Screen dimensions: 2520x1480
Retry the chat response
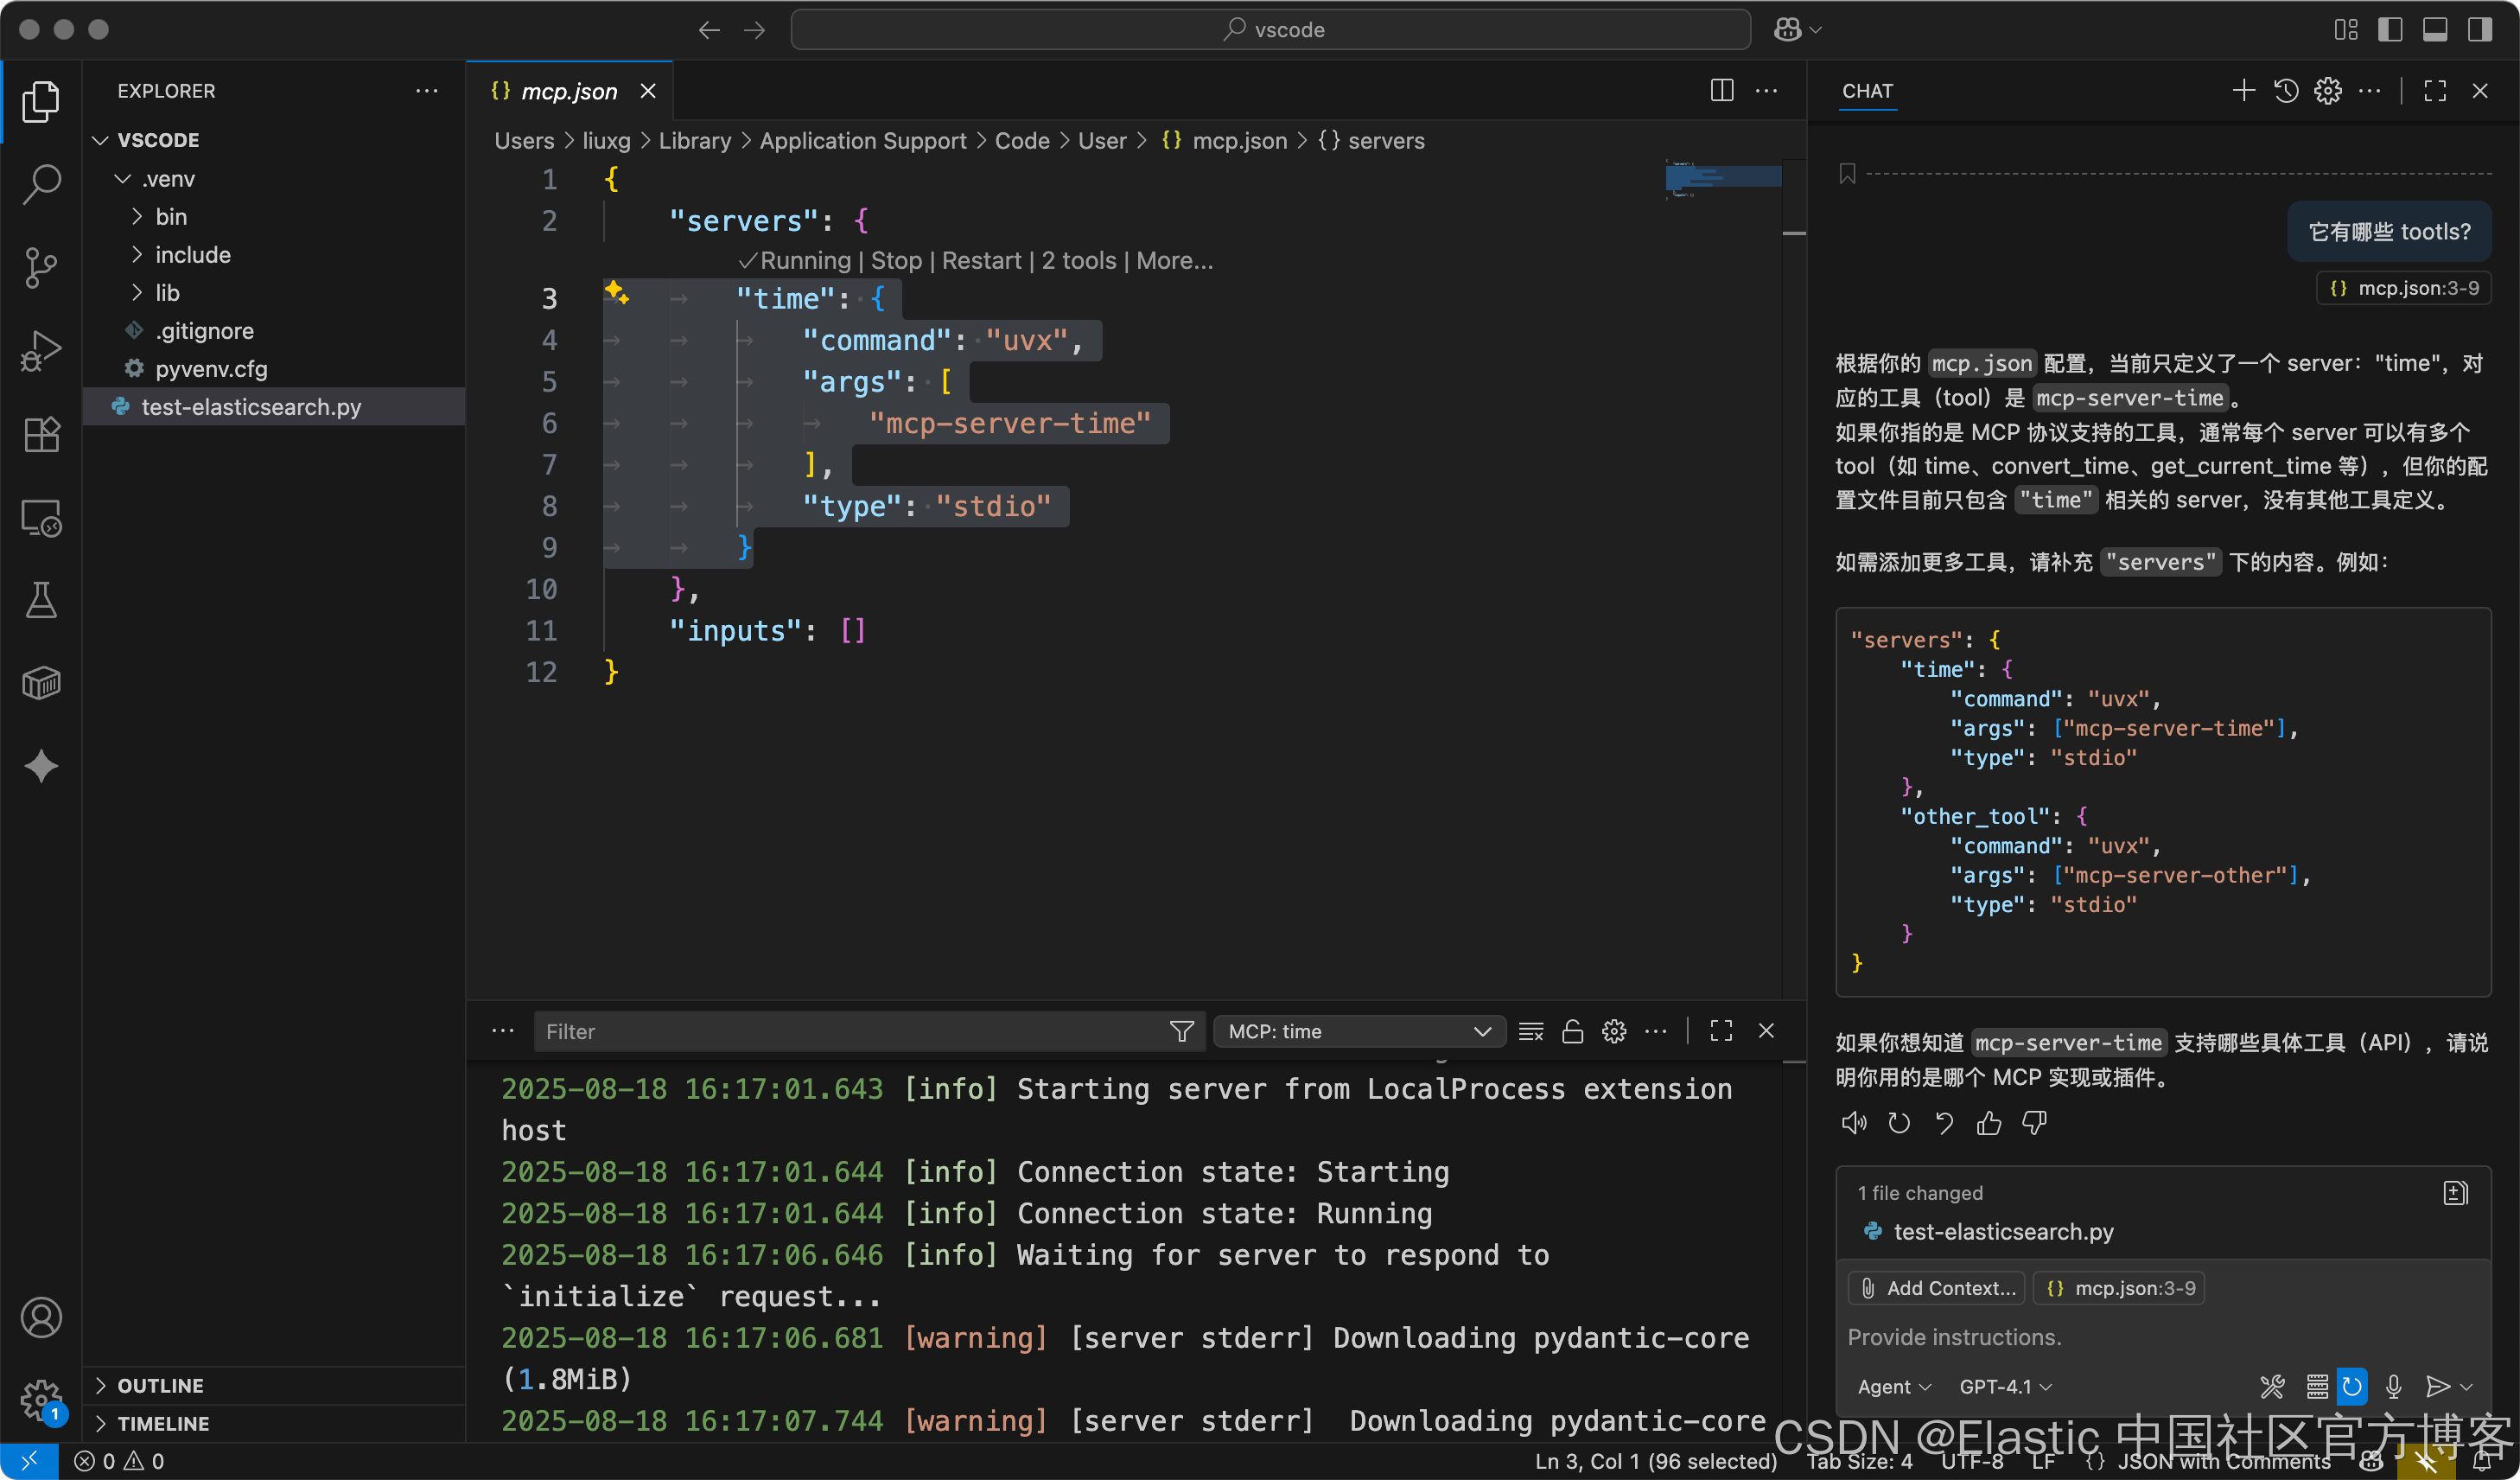(1899, 1123)
